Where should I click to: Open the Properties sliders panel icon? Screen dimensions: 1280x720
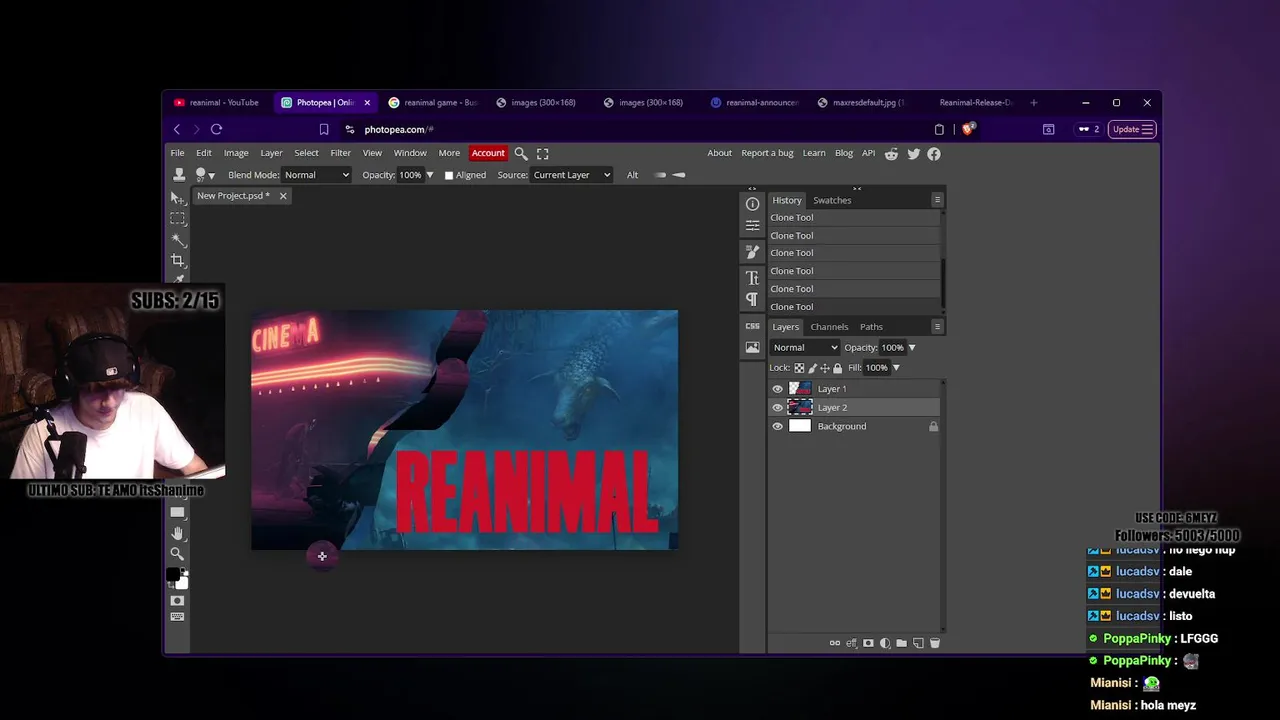(752, 226)
